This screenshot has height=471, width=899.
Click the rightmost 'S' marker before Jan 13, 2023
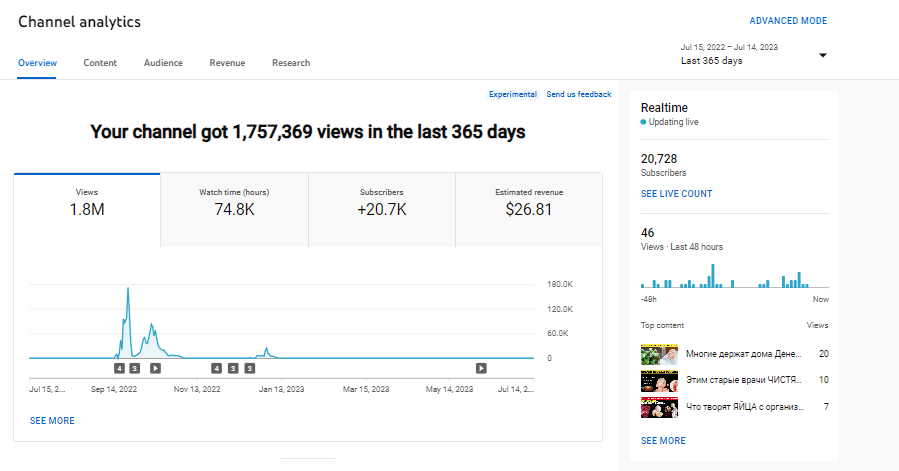point(249,368)
